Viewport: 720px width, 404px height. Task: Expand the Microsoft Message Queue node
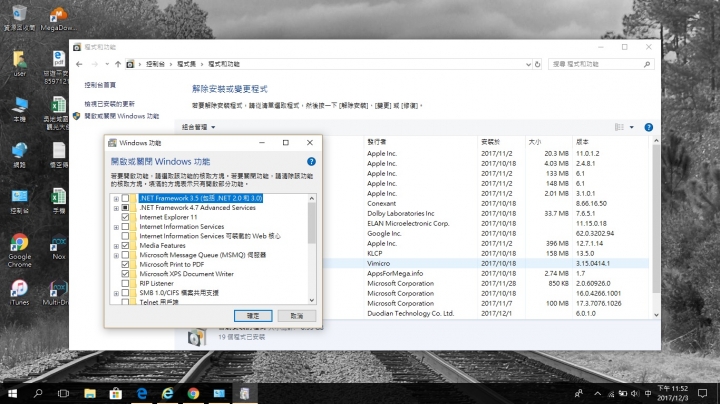pos(116,255)
